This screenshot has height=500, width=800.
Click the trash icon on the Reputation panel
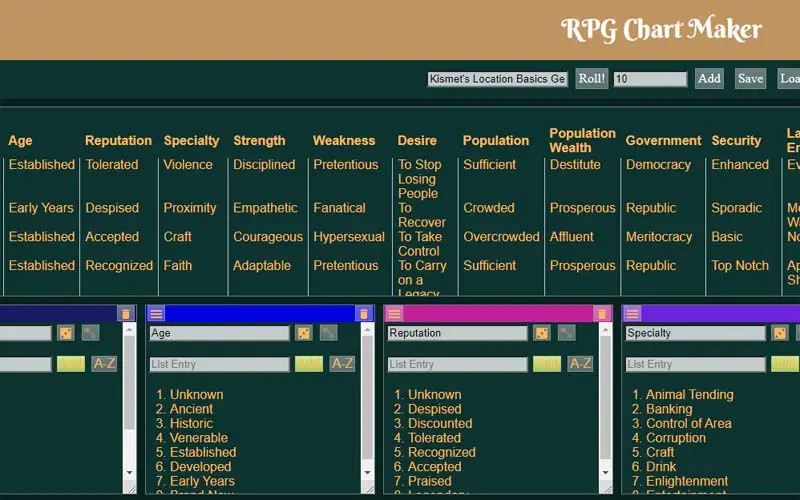click(602, 314)
